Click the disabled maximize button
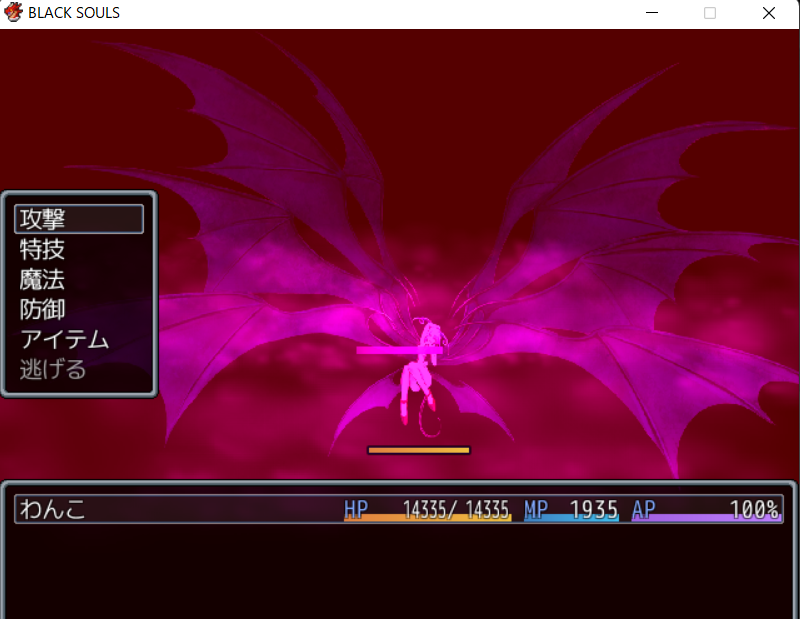This screenshot has height=619, width=800. click(710, 13)
